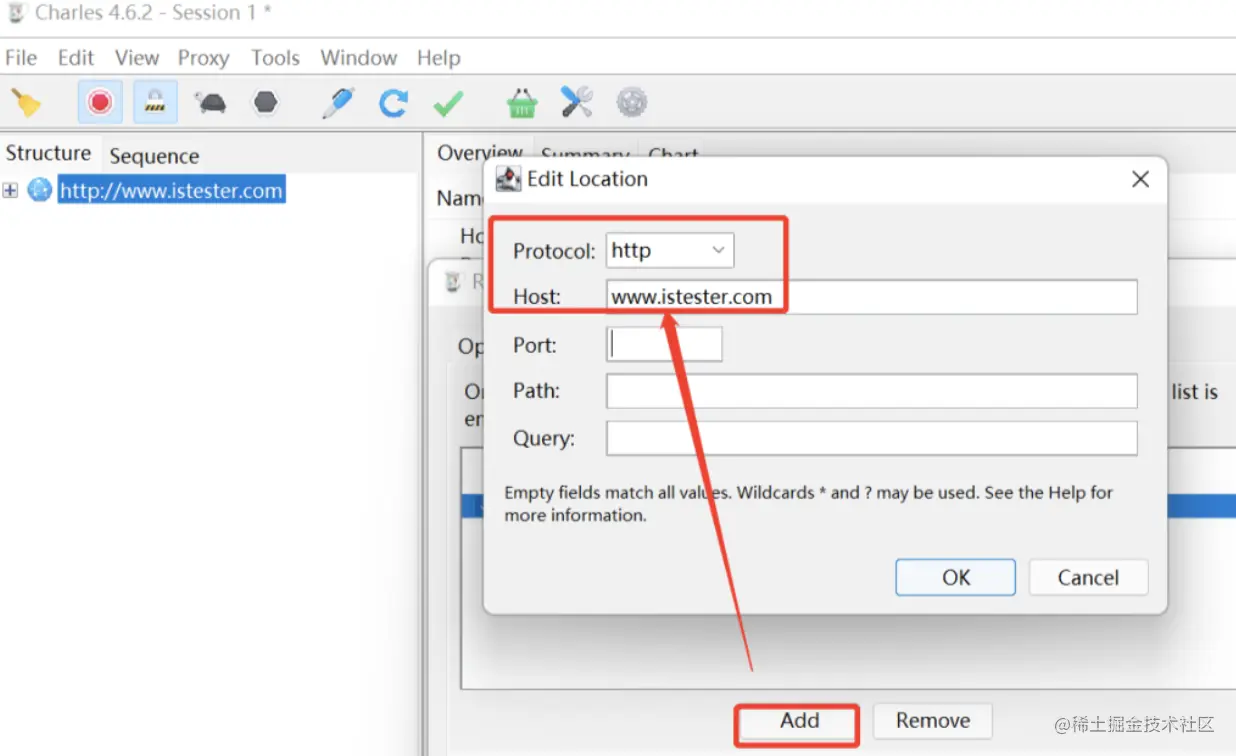Image resolution: width=1236 pixels, height=756 pixels.
Task: Toggle SSL Proxying padlock icon
Action: (154, 102)
